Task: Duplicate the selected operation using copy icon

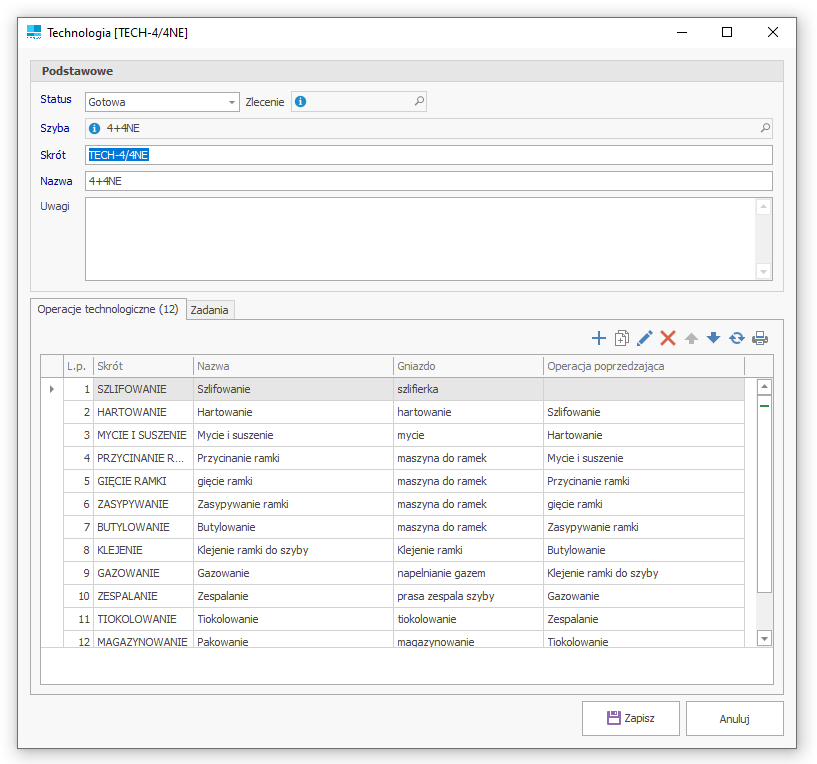Action: [622, 338]
